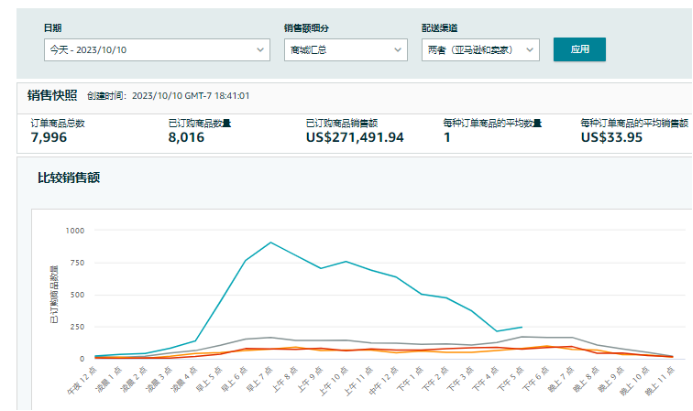Screen dimensions: 693x411
Task: Click the teal line peak at 早上7点
Action: pos(271,242)
